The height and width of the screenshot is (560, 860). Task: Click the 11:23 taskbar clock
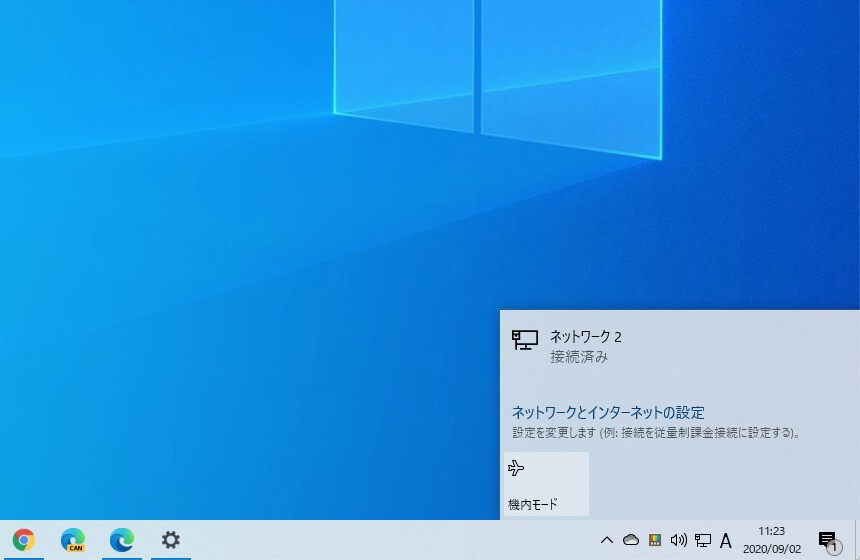pyautogui.click(x=771, y=531)
